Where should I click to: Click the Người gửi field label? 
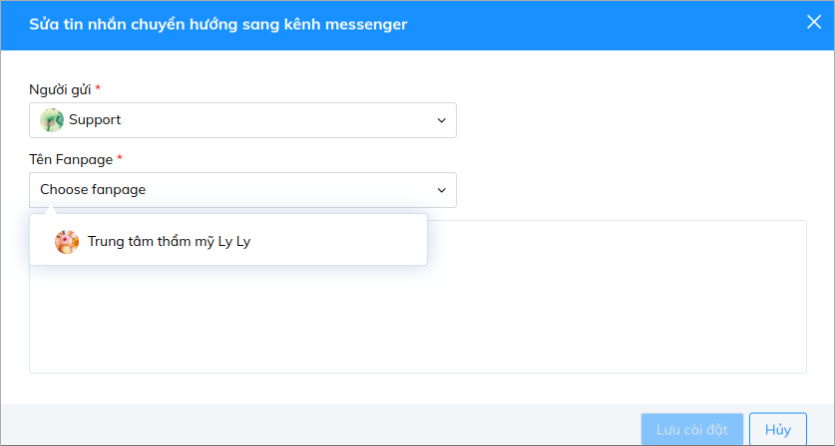[x=60, y=89]
